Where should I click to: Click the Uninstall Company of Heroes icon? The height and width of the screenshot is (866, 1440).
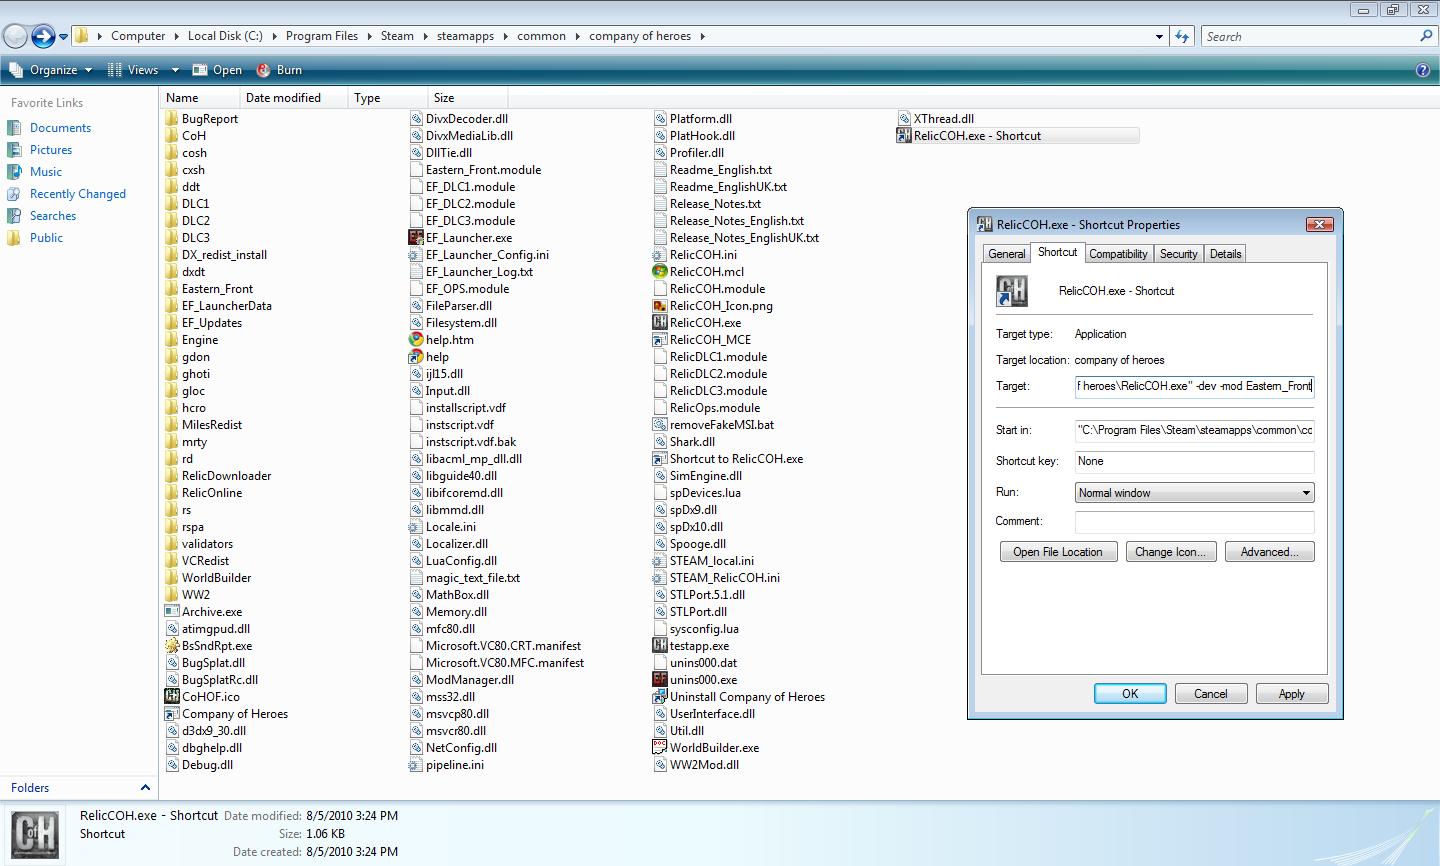coord(660,697)
